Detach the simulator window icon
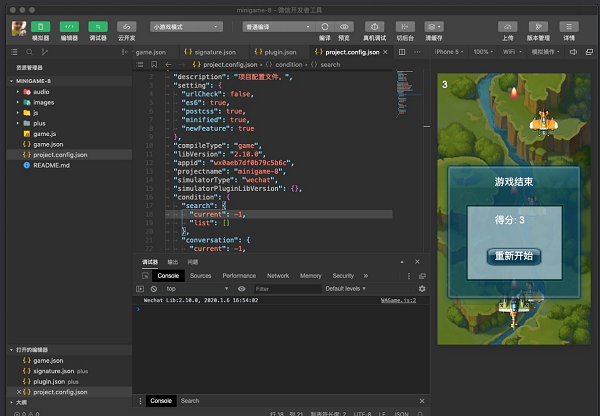 (589, 52)
